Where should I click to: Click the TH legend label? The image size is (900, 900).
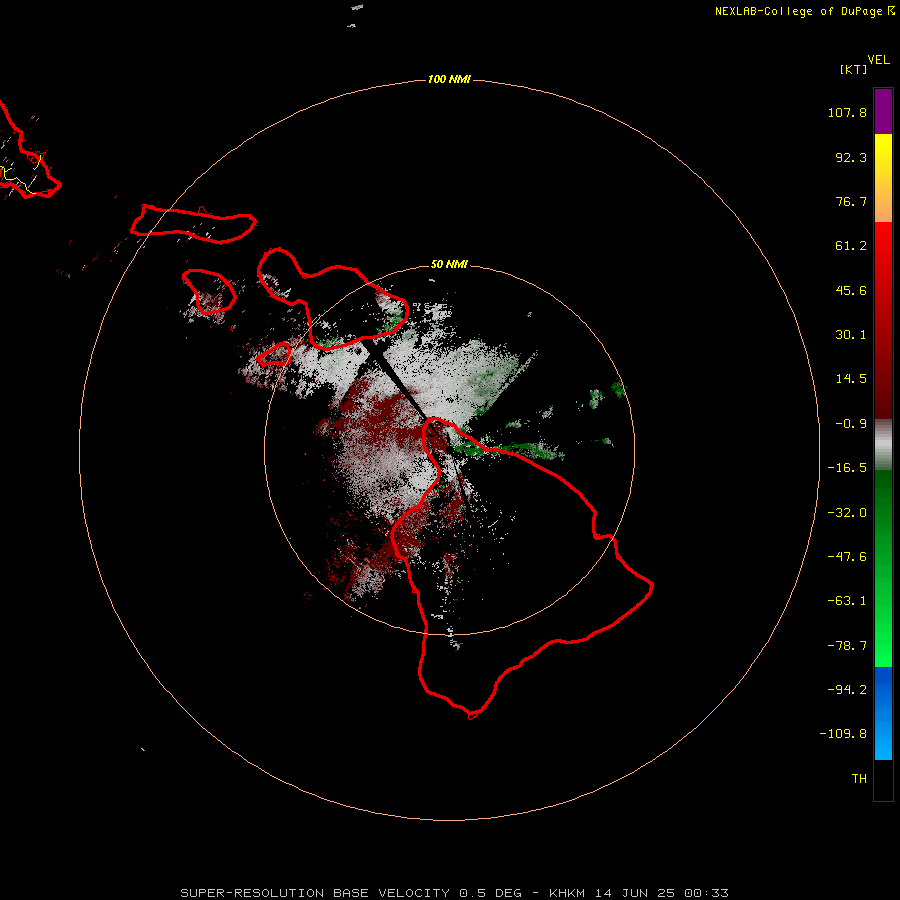[859, 779]
